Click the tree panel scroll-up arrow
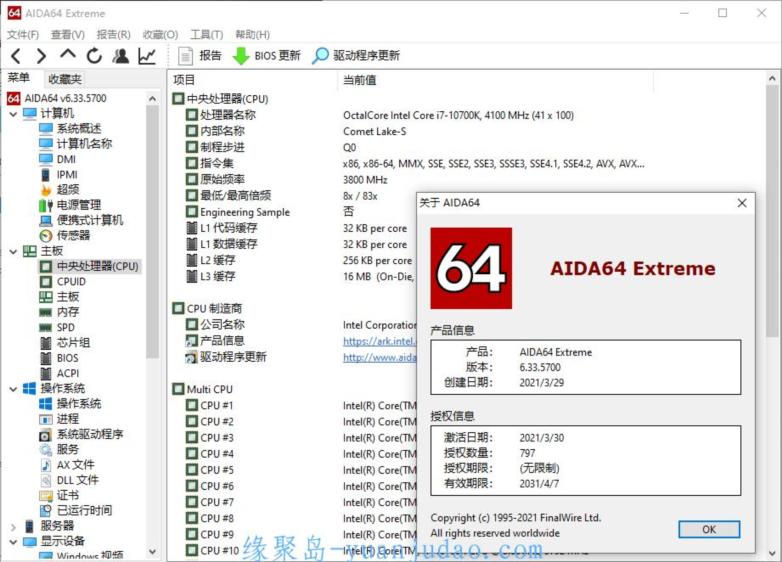The height and width of the screenshot is (562, 782). tap(153, 99)
